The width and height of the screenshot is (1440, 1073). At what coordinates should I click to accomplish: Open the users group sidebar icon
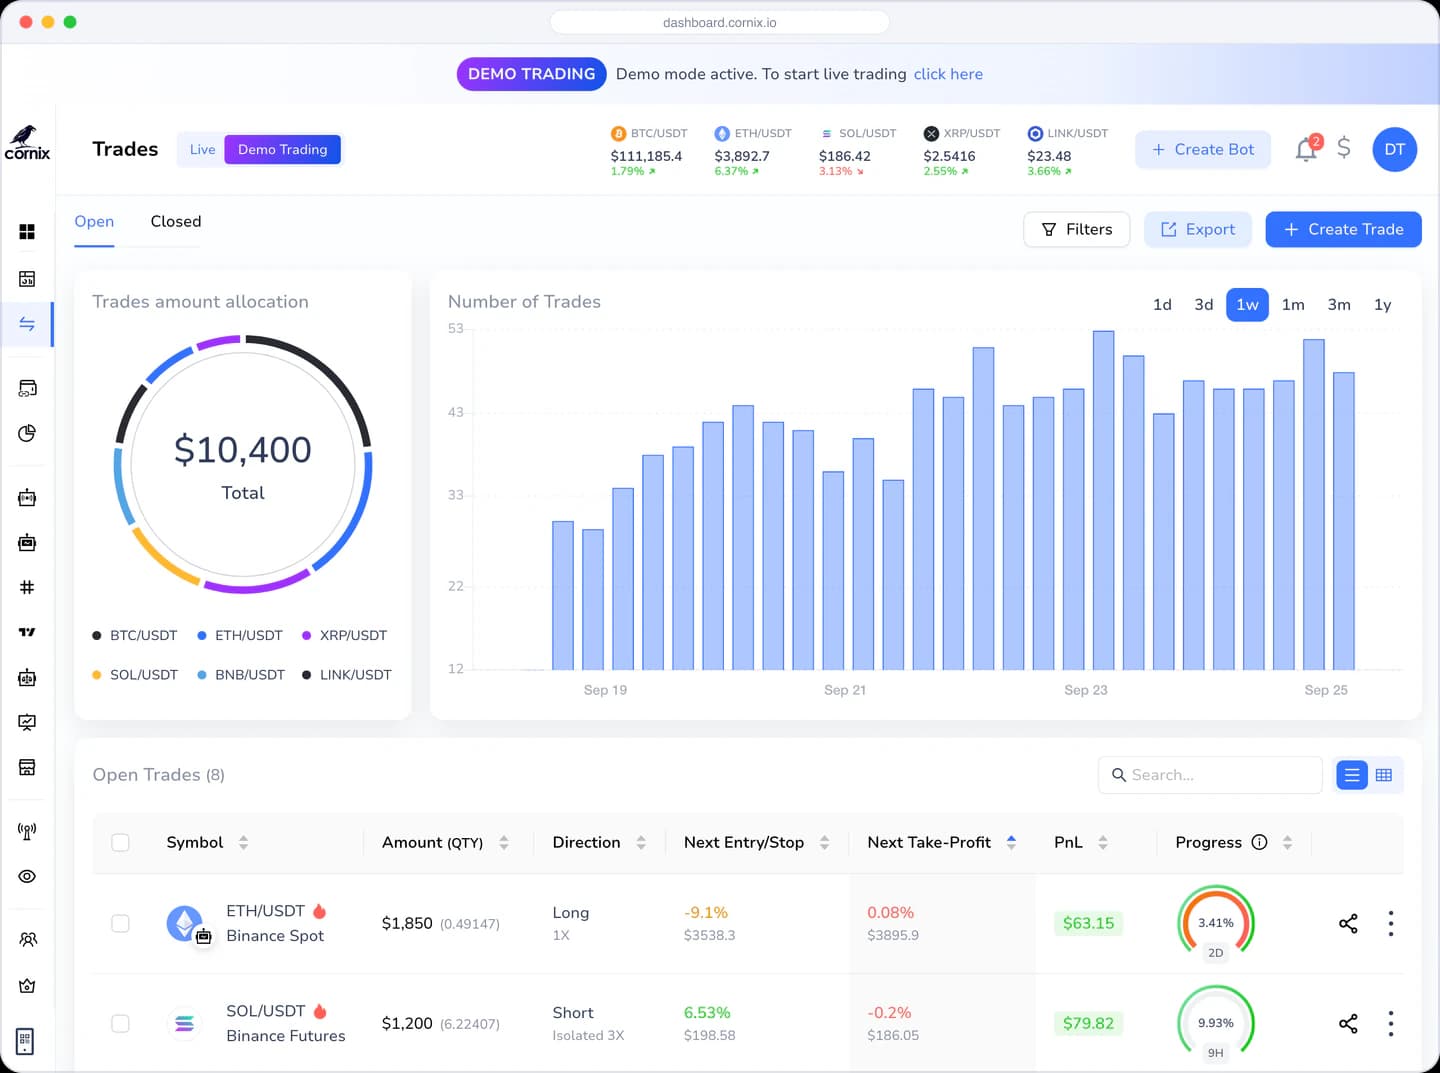(x=27, y=940)
